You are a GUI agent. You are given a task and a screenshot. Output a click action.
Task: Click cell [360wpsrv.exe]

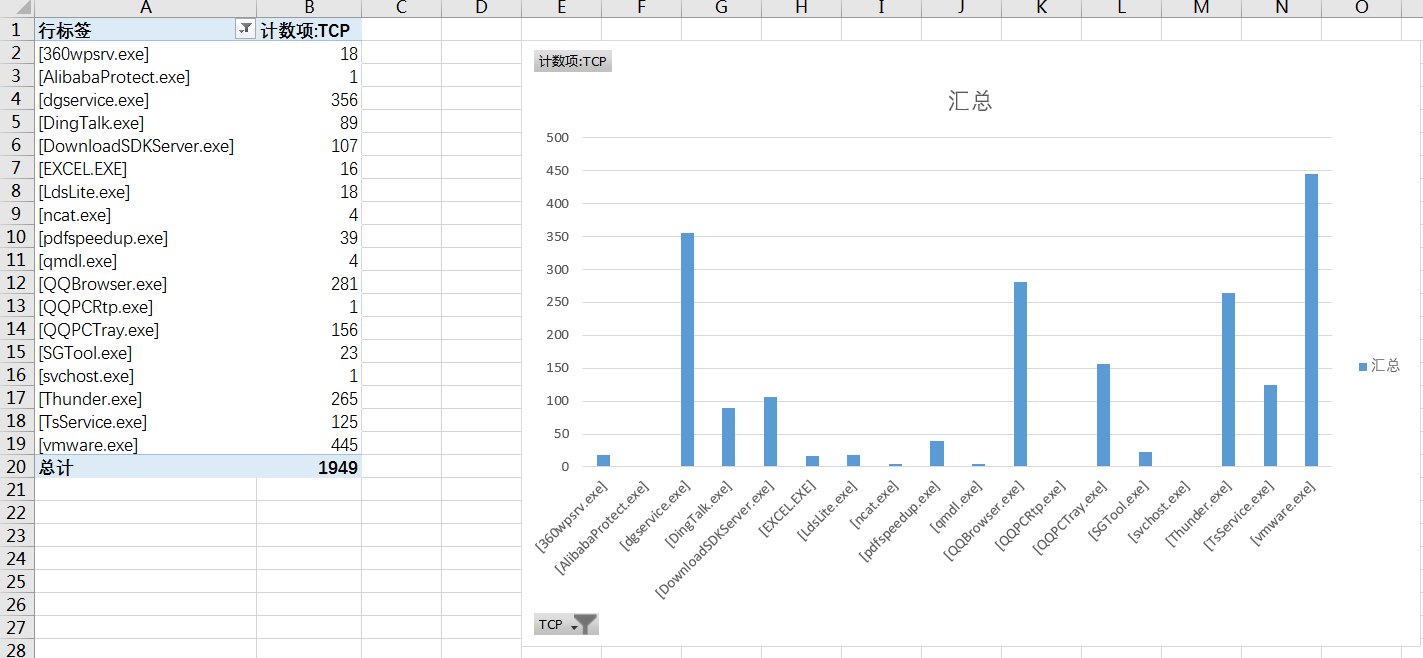tap(145, 54)
